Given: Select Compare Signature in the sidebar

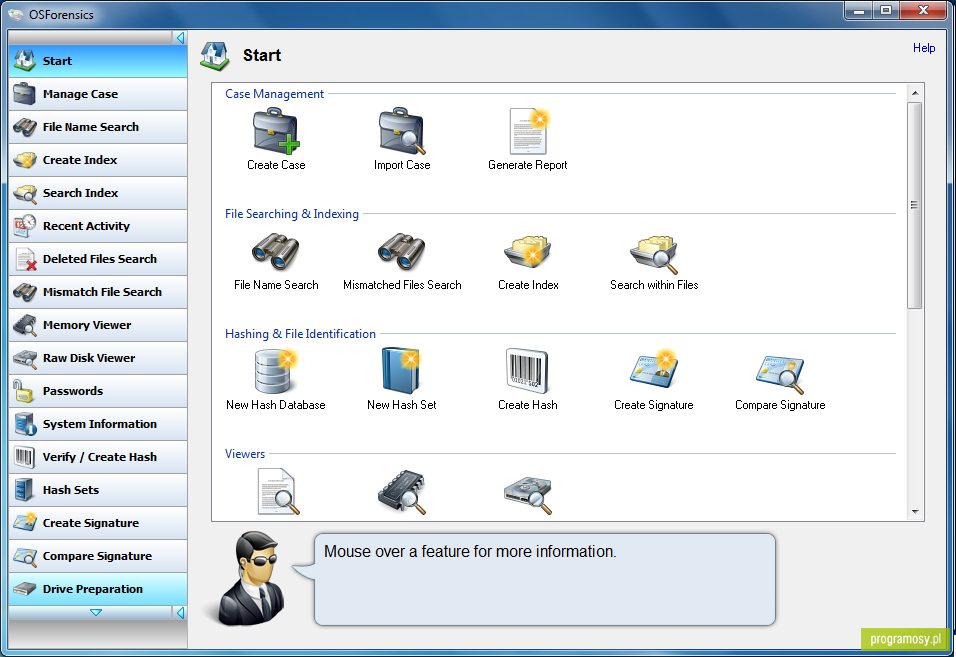Looking at the screenshot, I should (98, 555).
